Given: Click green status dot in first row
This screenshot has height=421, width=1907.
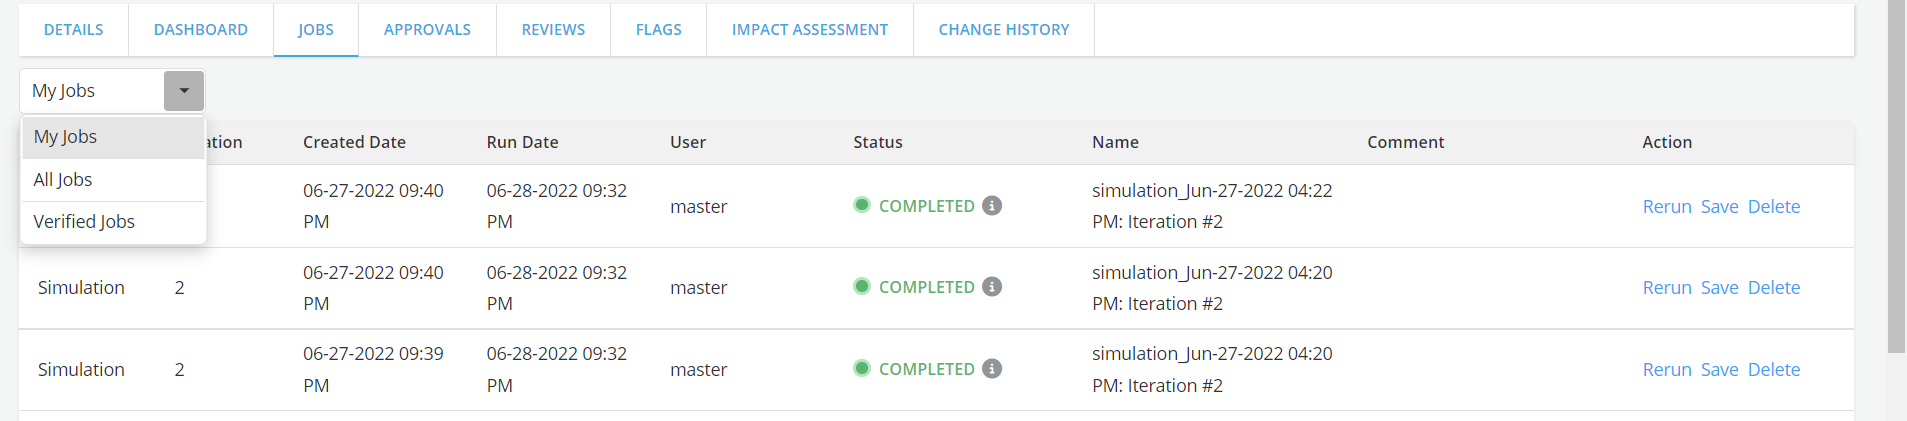Looking at the screenshot, I should [x=861, y=205].
